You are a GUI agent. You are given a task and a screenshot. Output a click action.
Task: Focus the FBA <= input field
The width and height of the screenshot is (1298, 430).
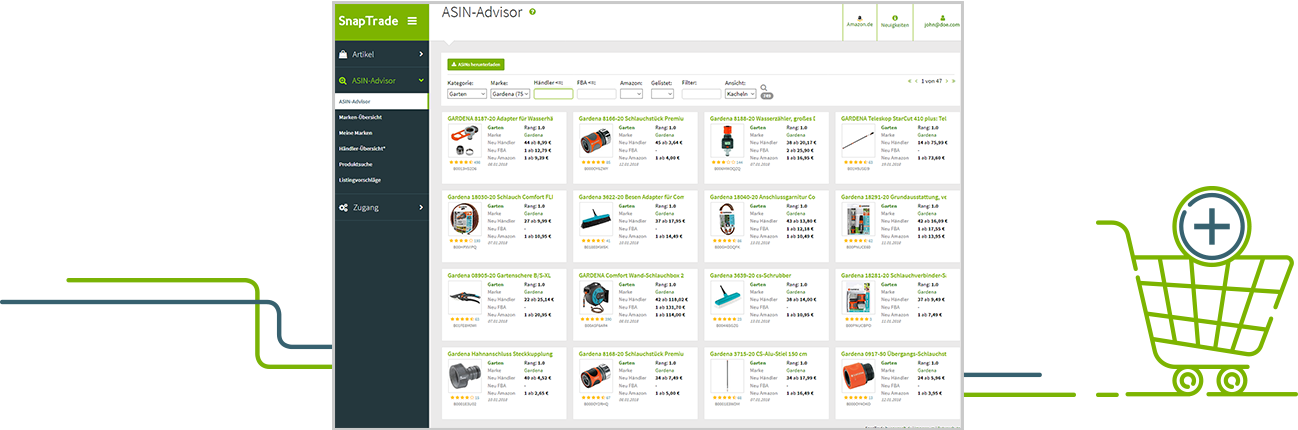[x=596, y=93]
